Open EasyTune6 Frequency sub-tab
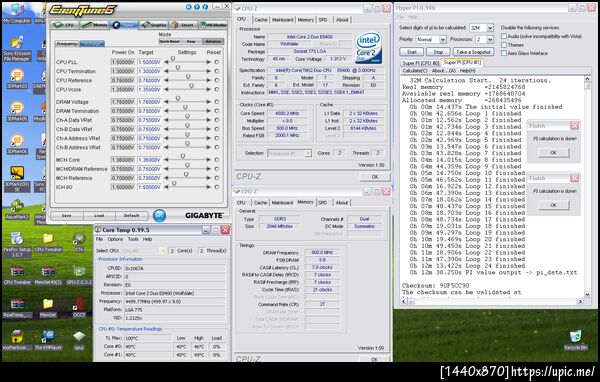600x382 pixels. click(x=67, y=44)
